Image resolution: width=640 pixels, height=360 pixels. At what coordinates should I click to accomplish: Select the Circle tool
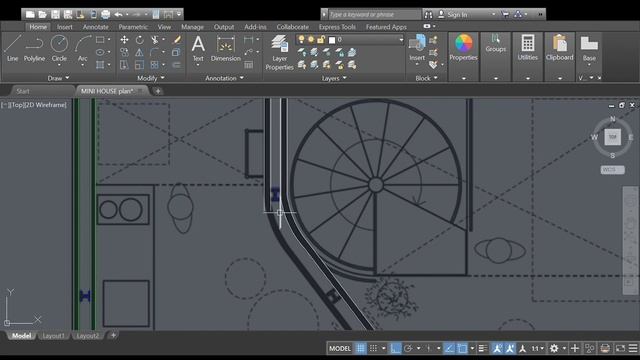coord(59,44)
